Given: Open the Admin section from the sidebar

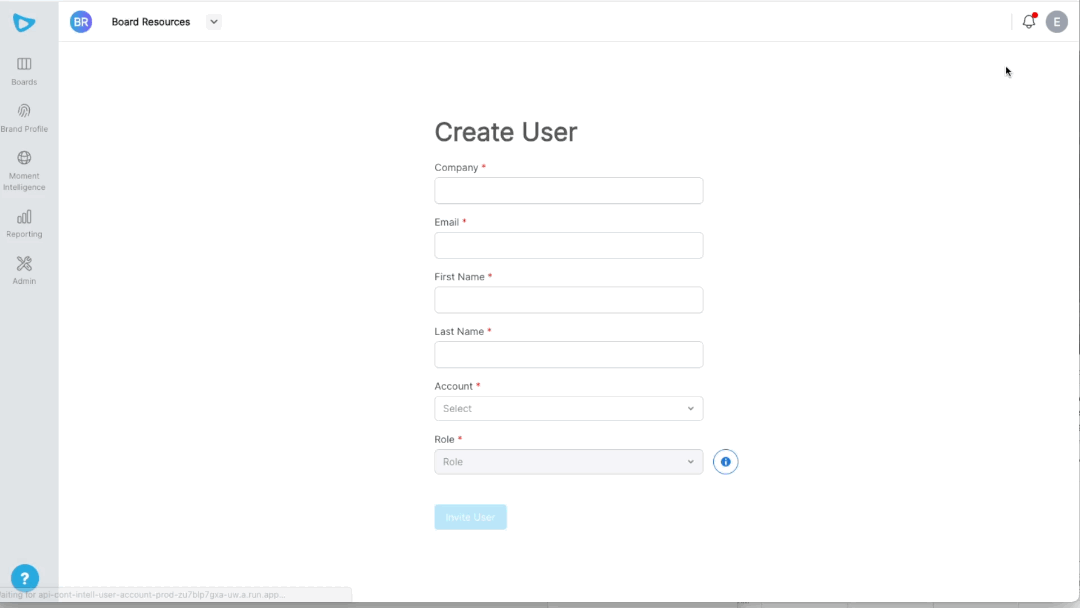Looking at the screenshot, I should pos(23,264).
